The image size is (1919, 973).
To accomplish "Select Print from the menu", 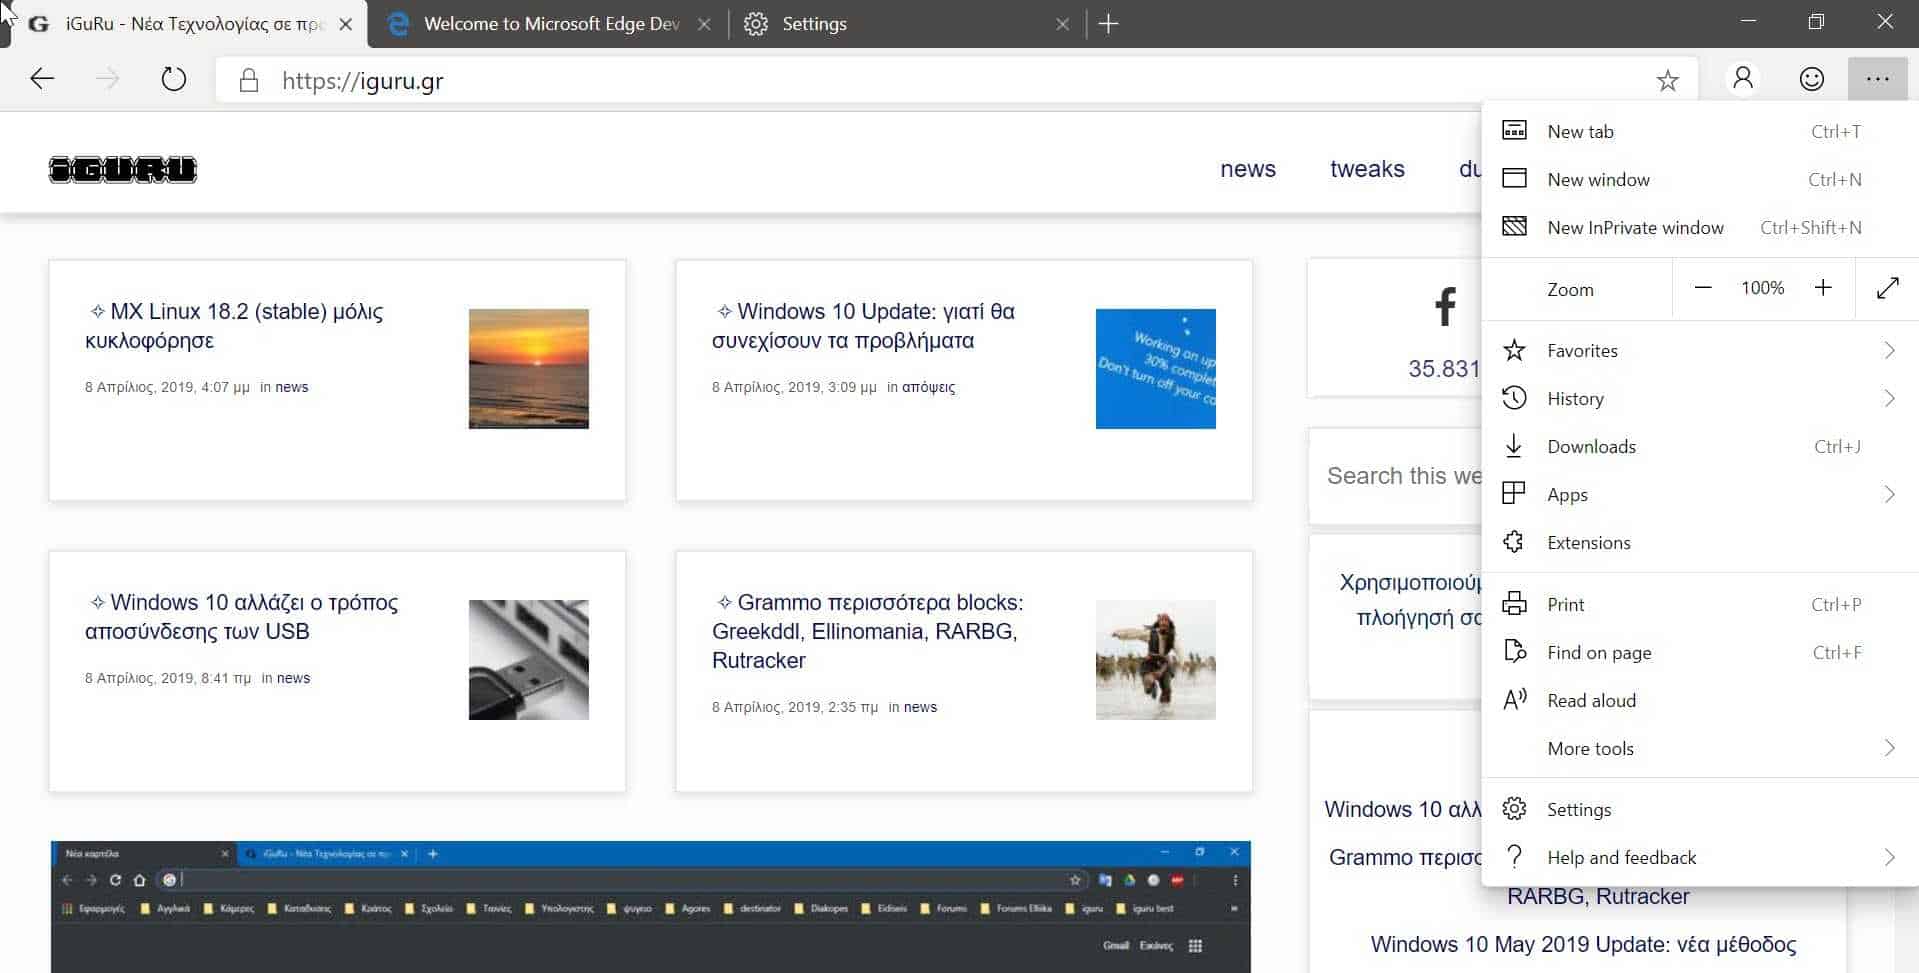I will tap(1700, 604).
